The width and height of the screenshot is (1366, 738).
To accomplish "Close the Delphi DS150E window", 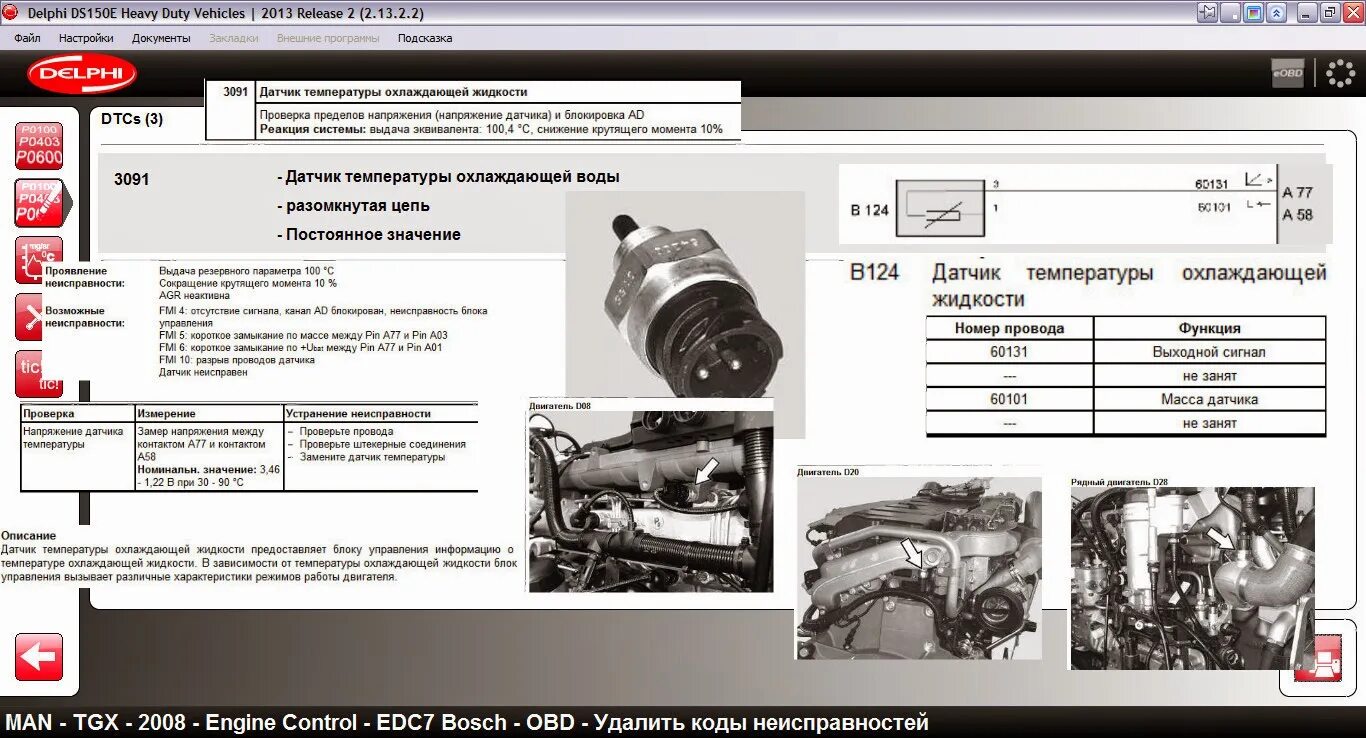I will 1351,13.
